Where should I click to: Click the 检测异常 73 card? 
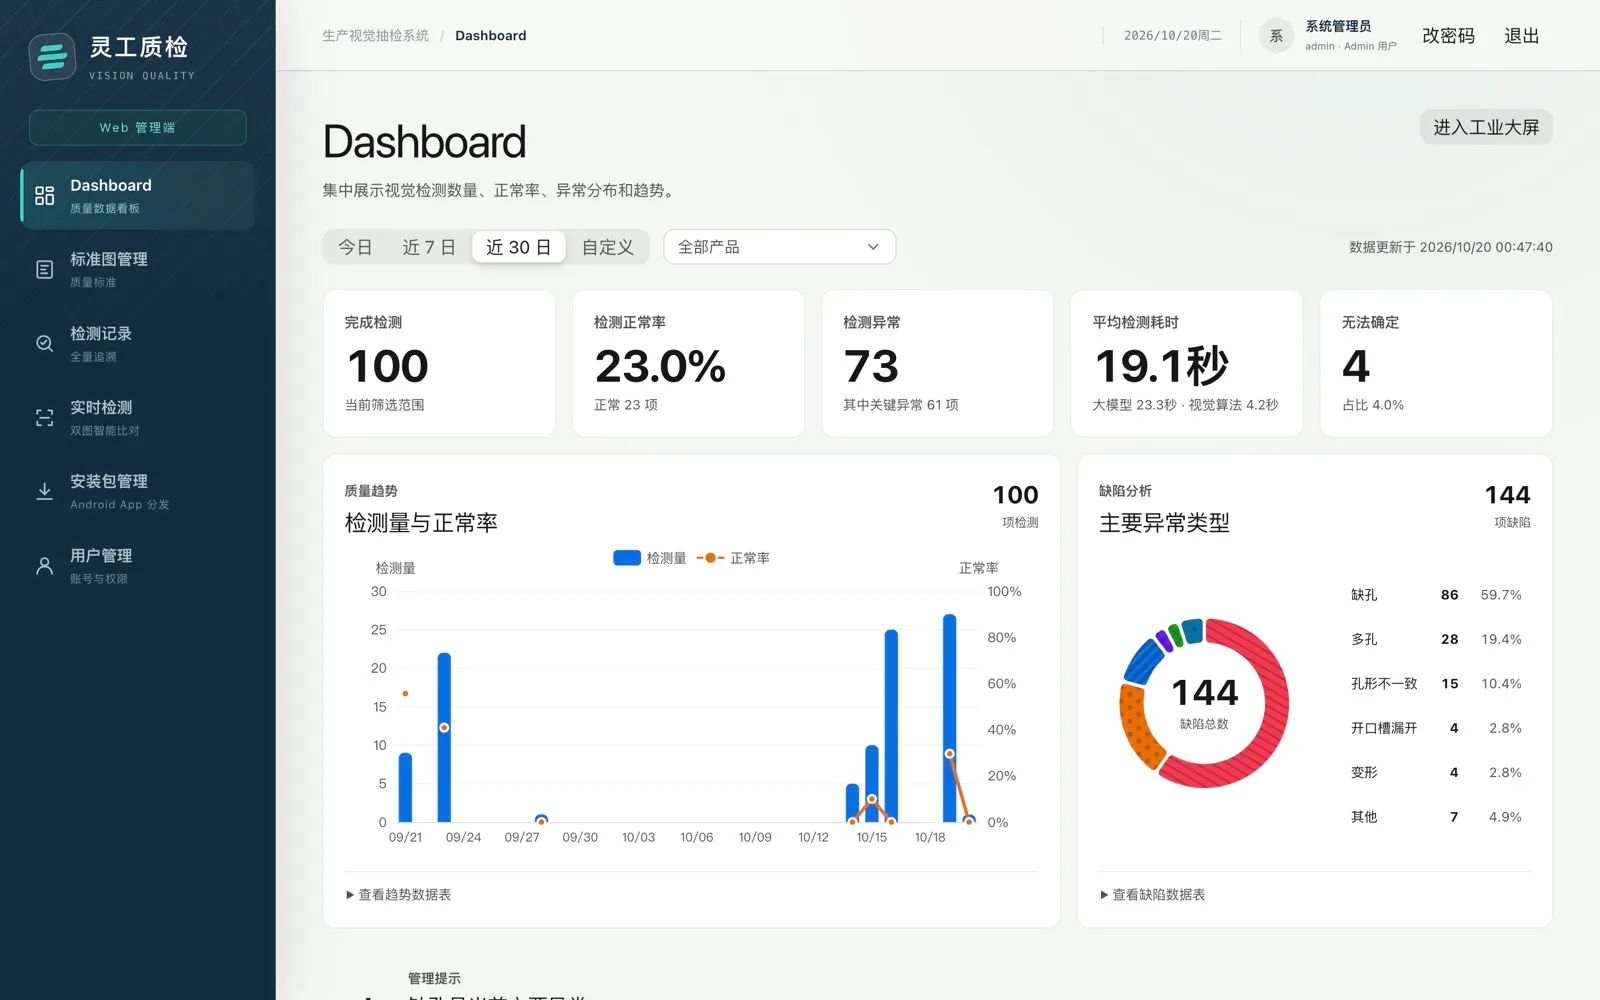(938, 363)
